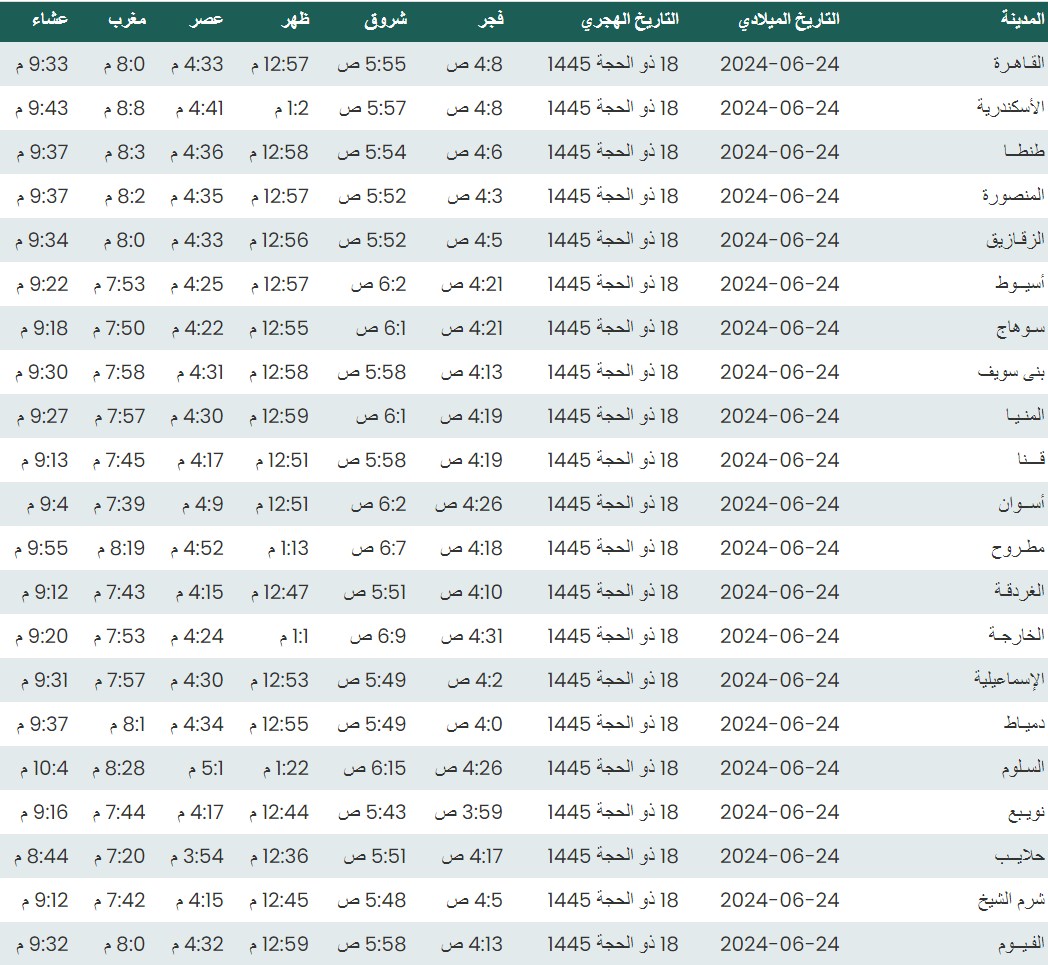Select the Hijri date in الفيوم row
This screenshot has width=1048, height=965.
tap(613, 944)
